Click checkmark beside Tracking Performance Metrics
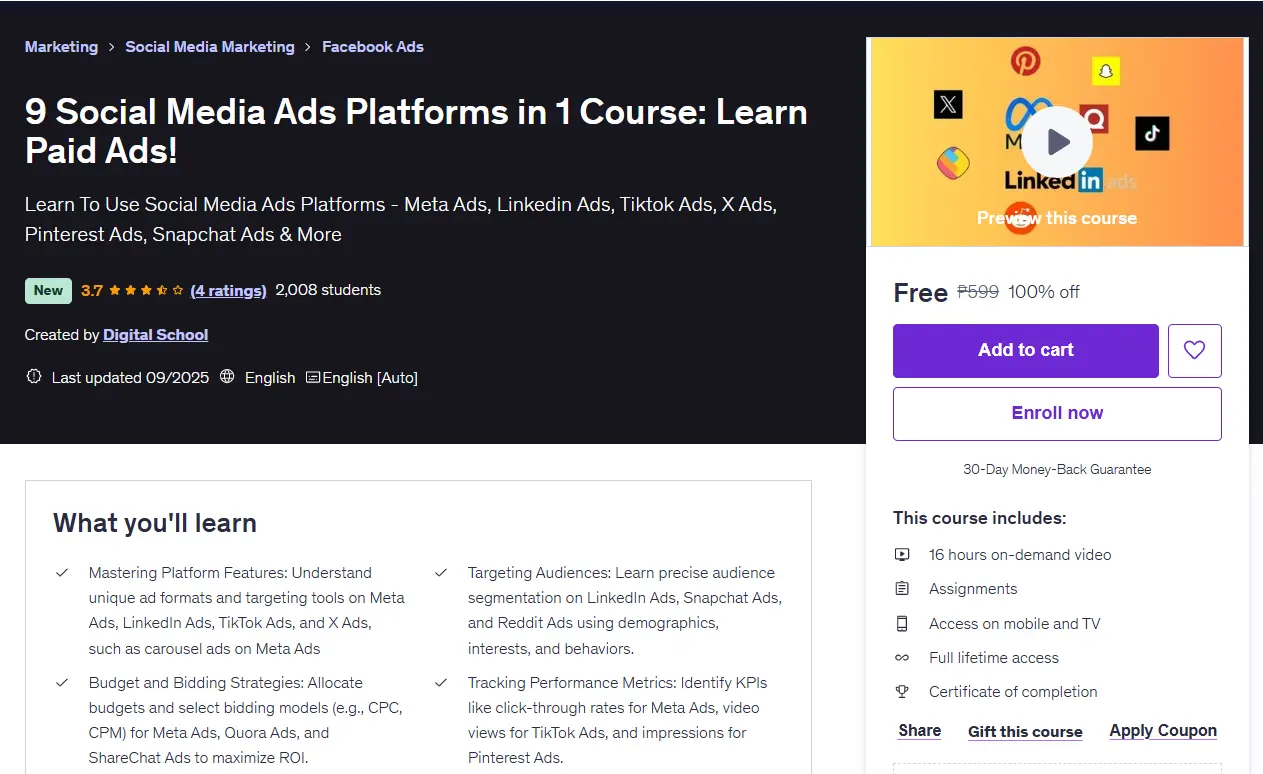The width and height of the screenshot is (1263, 774). 441,683
